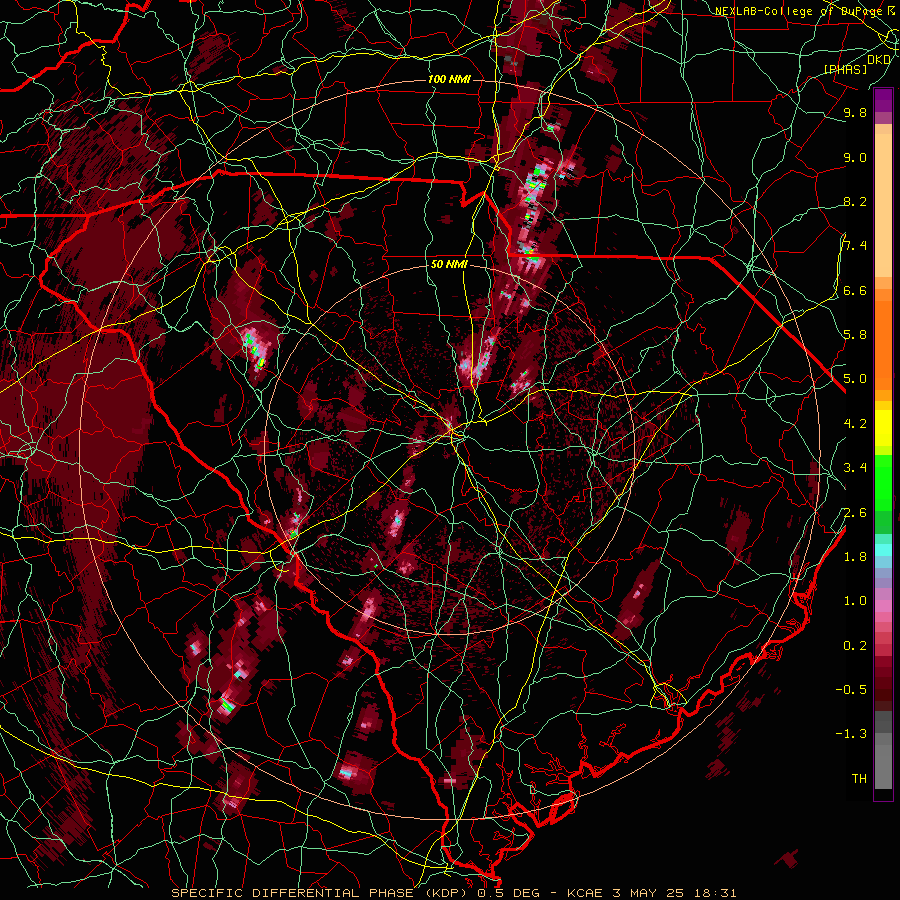This screenshot has width=900, height=900.
Task: Click the 1.8 scale value
Action: [855, 557]
